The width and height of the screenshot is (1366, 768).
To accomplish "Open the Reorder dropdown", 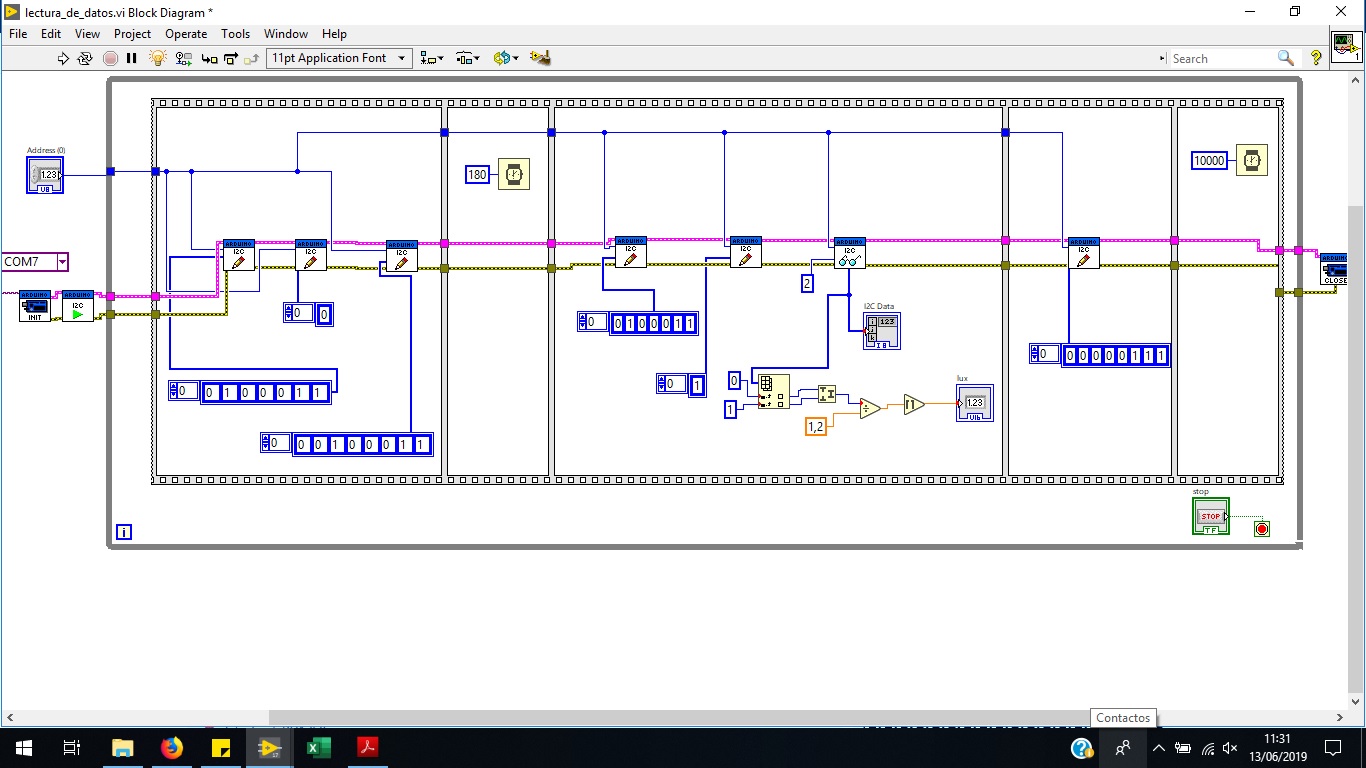I will [x=505, y=58].
